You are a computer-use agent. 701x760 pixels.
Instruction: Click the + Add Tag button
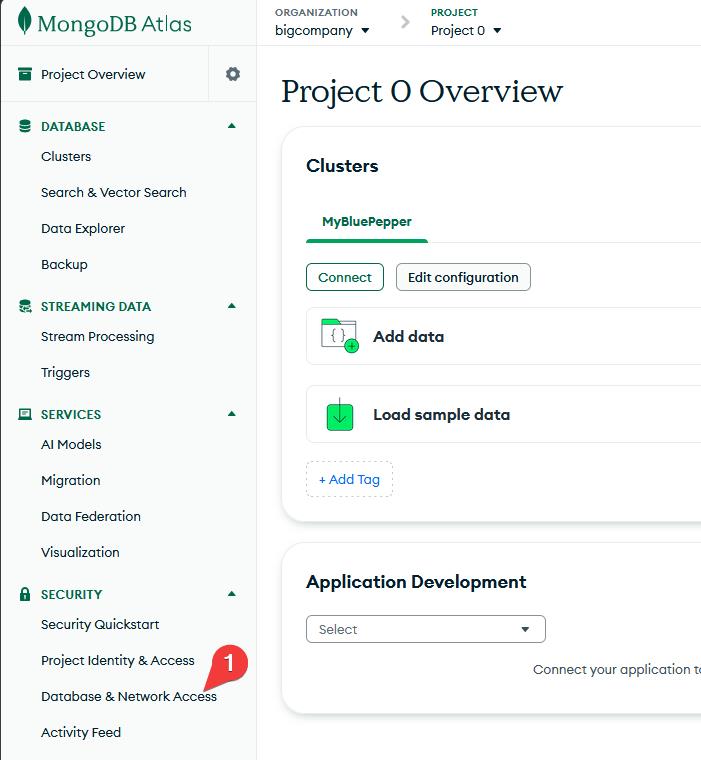point(349,479)
